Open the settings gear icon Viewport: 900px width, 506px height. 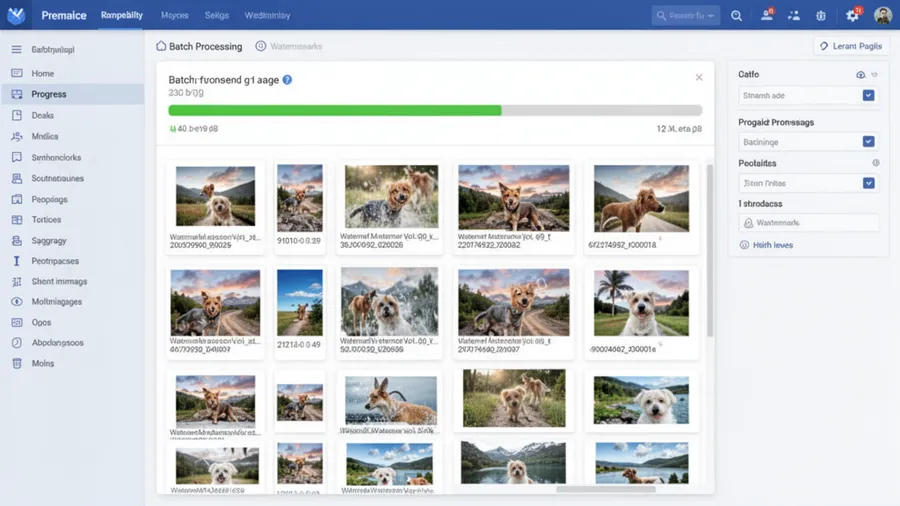tap(852, 15)
